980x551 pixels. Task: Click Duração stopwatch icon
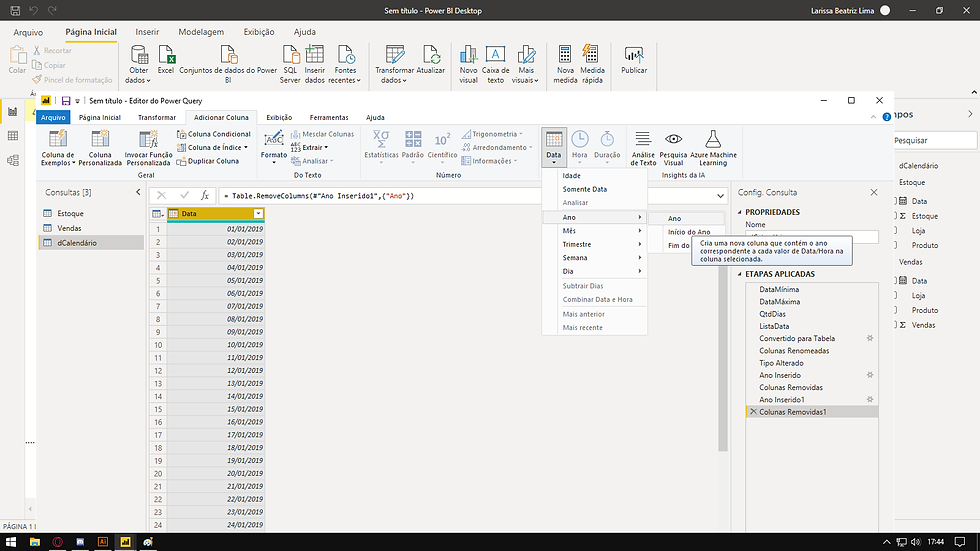click(607, 139)
